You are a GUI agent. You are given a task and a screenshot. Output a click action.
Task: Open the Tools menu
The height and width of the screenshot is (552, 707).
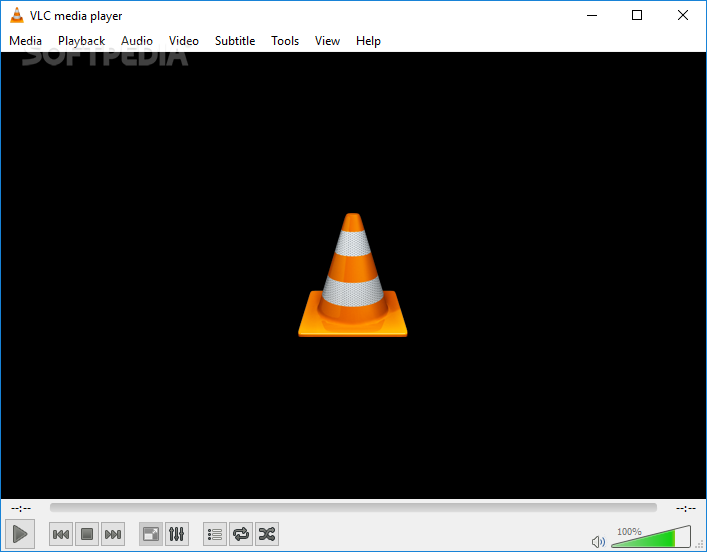pyautogui.click(x=285, y=41)
